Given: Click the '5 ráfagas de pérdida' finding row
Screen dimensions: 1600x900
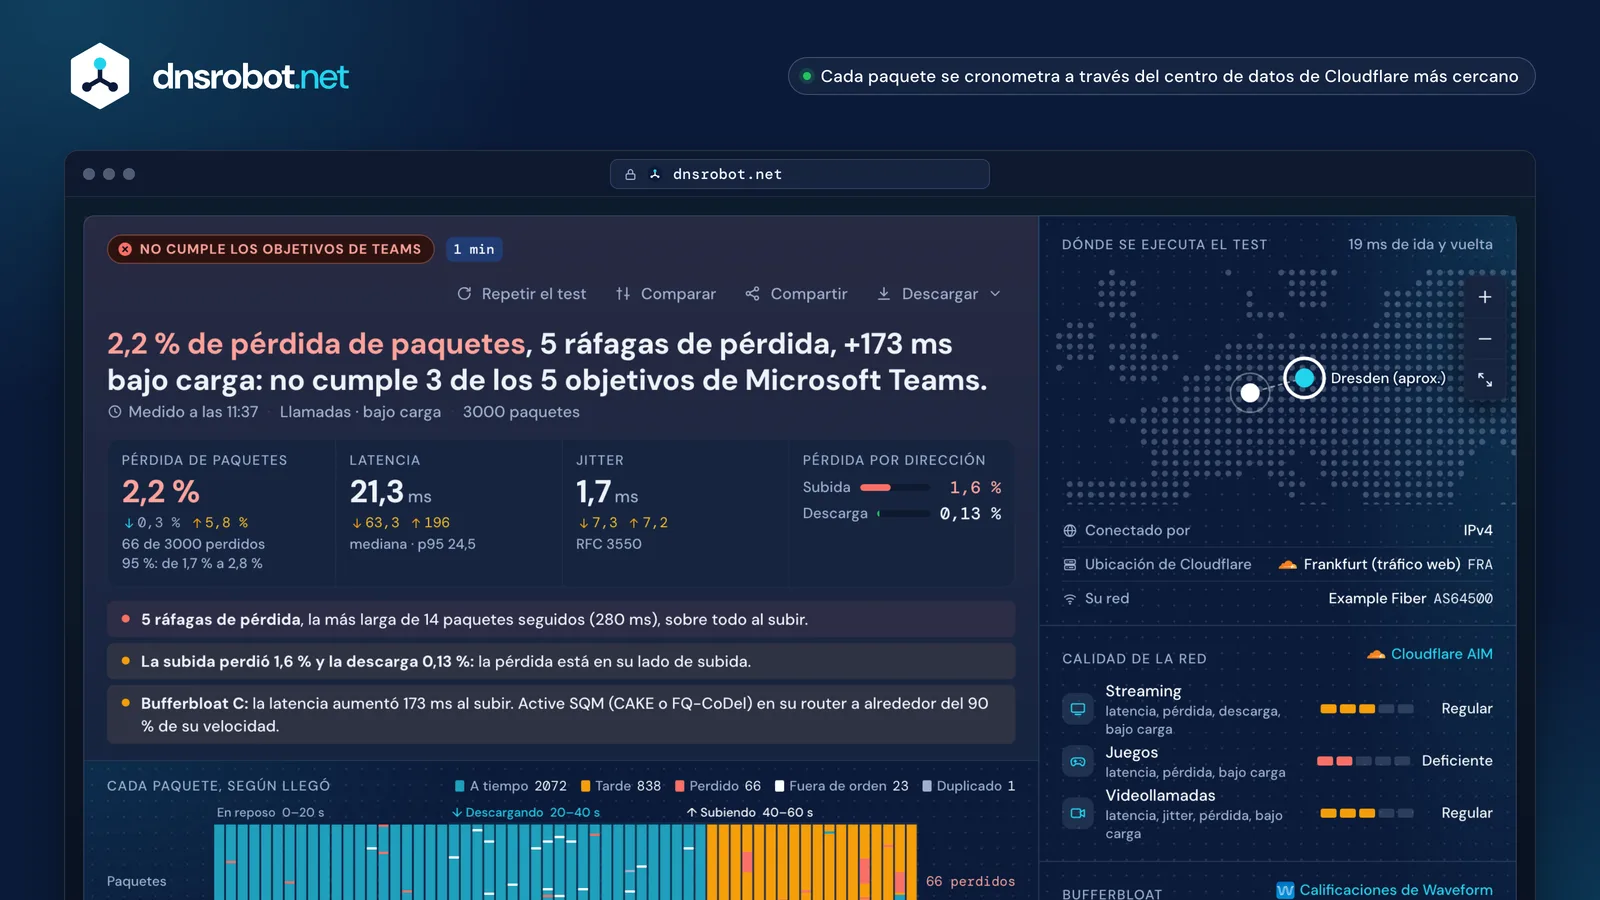Looking at the screenshot, I should coord(561,620).
